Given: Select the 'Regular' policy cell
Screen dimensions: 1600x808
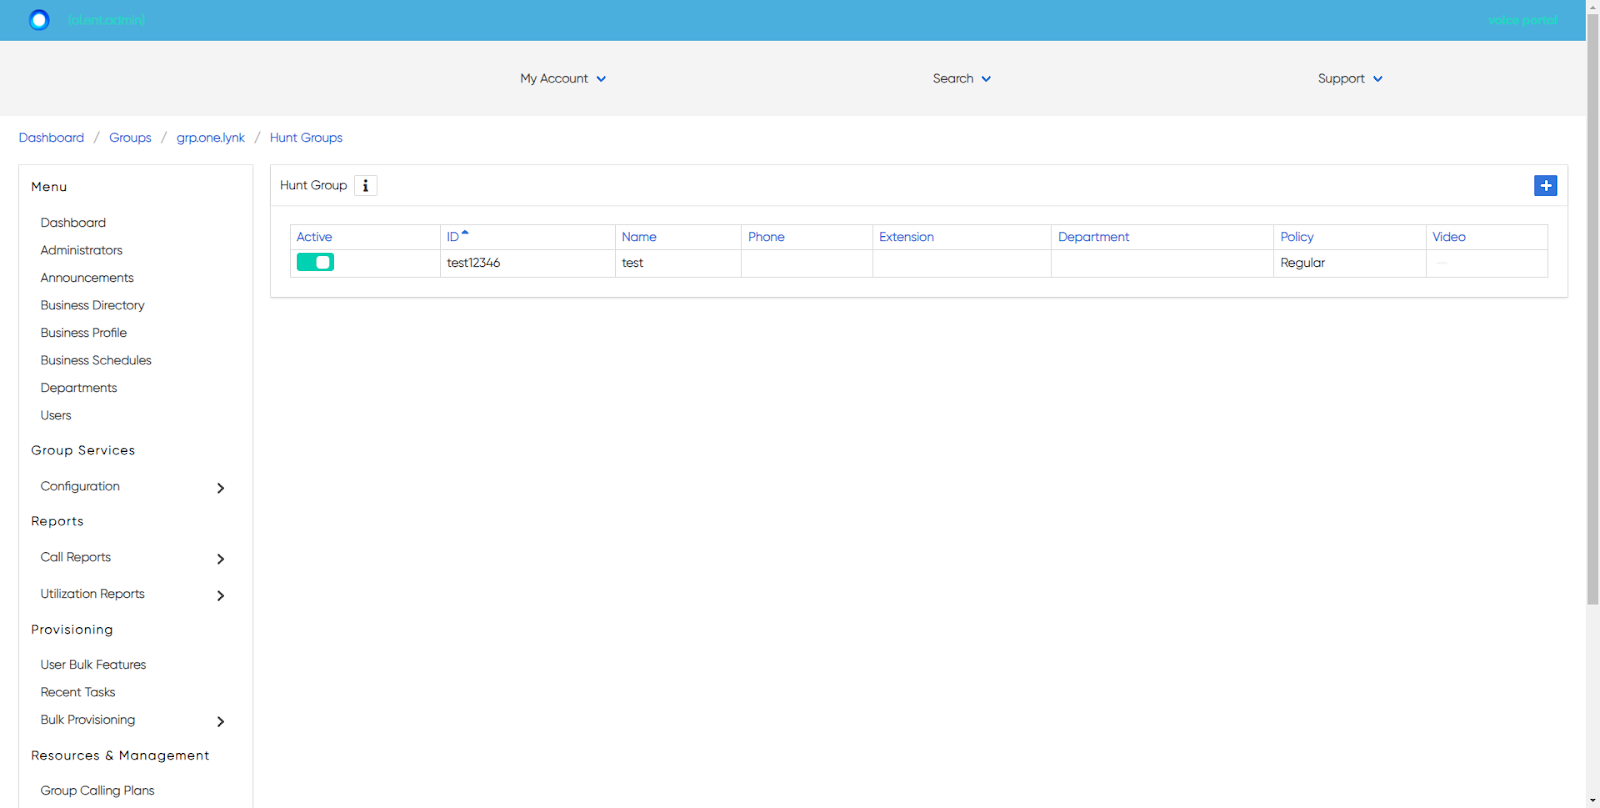Looking at the screenshot, I should [x=1349, y=263].
